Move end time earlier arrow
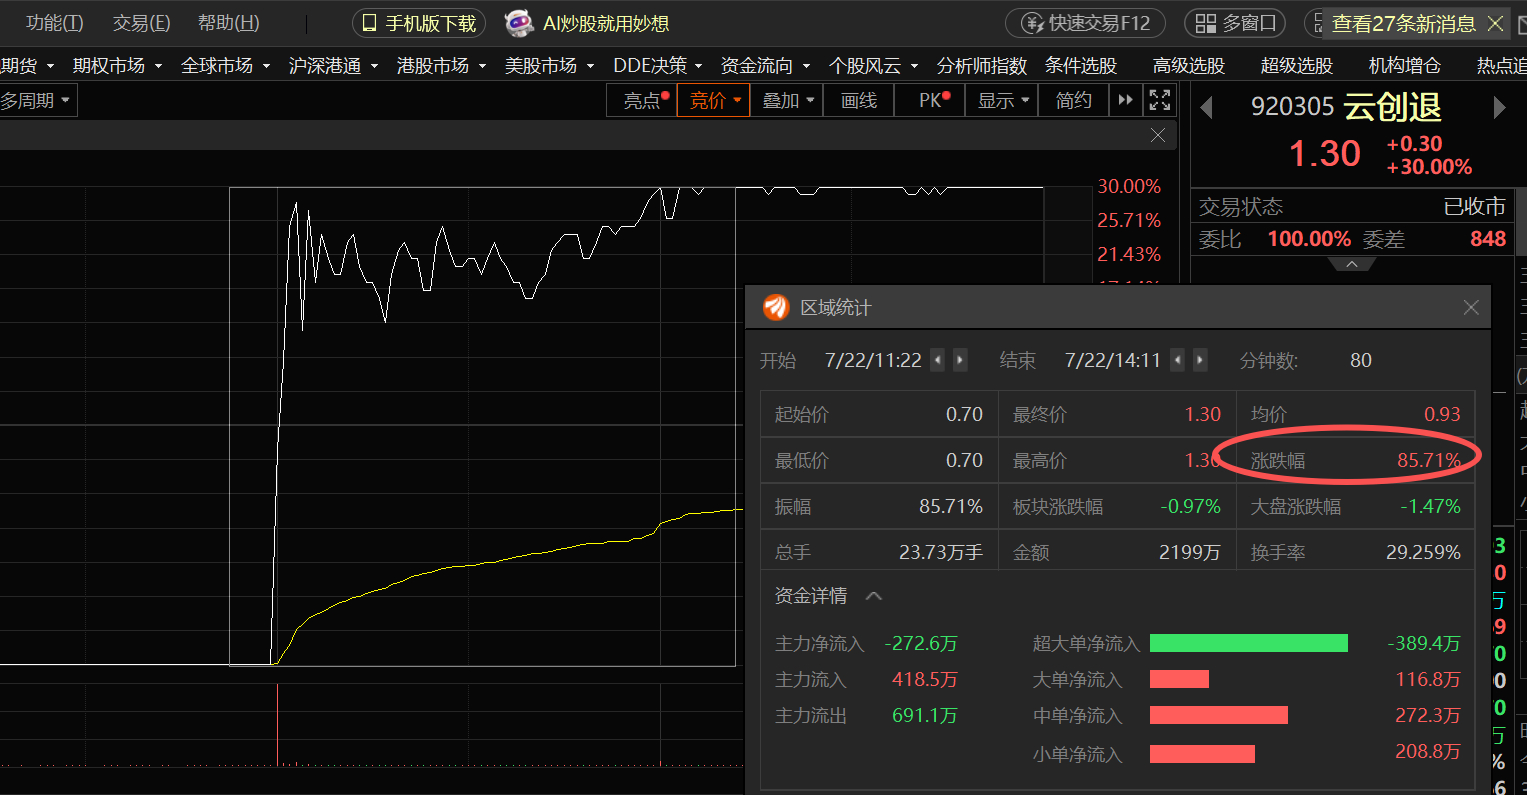 click(x=1177, y=360)
